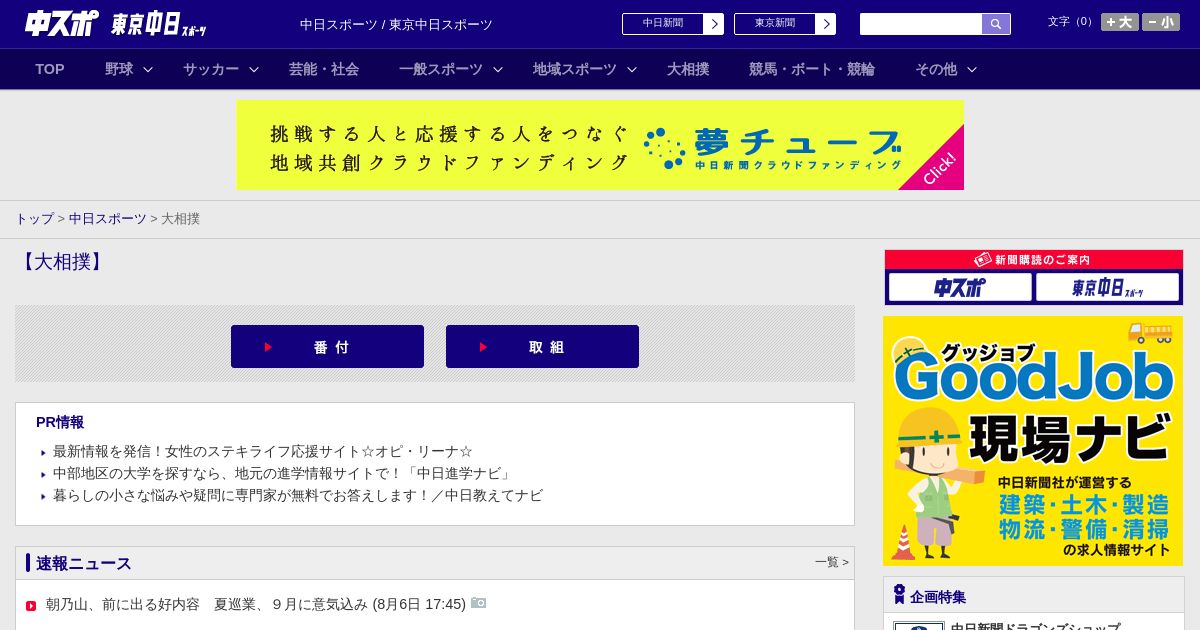This screenshot has width=1200, height=630.
Task: Open 大相撲 navigation item
Action: click(x=688, y=69)
